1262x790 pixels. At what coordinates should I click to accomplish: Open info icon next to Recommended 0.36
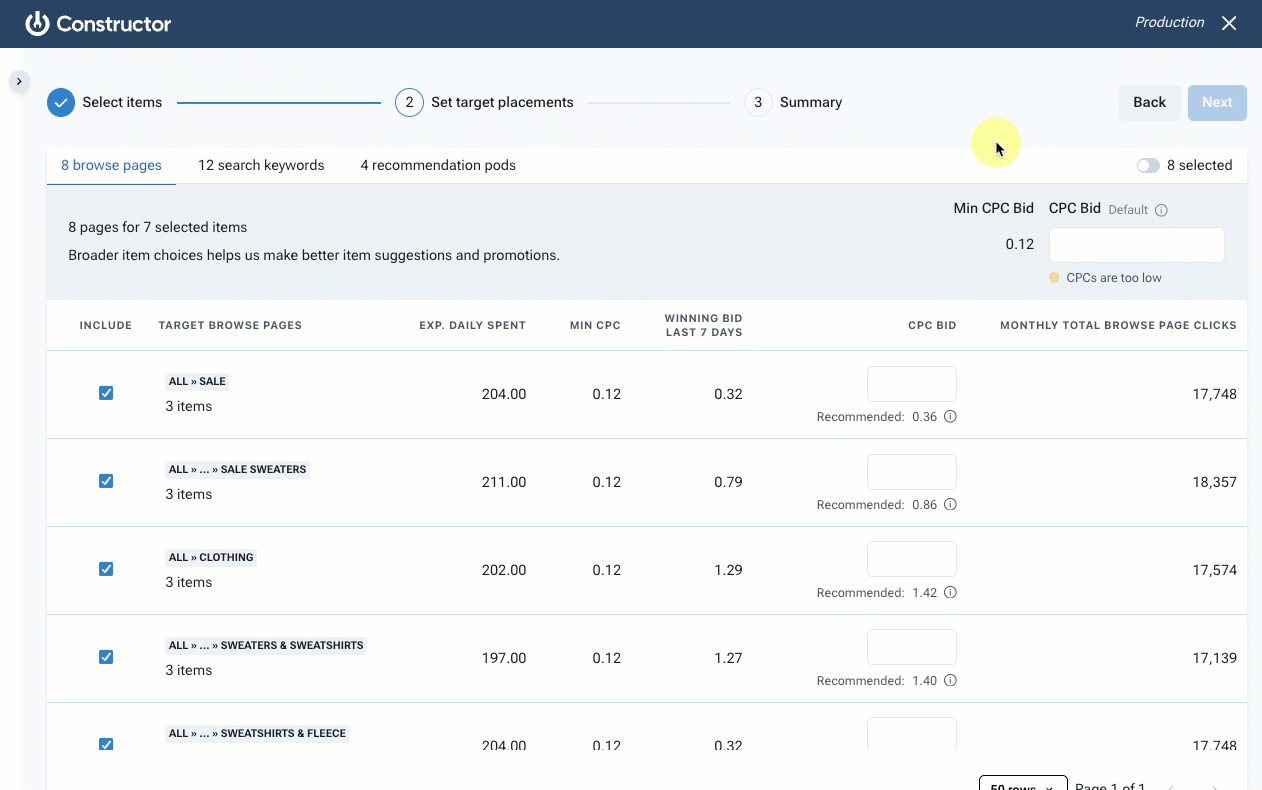[x=951, y=416]
